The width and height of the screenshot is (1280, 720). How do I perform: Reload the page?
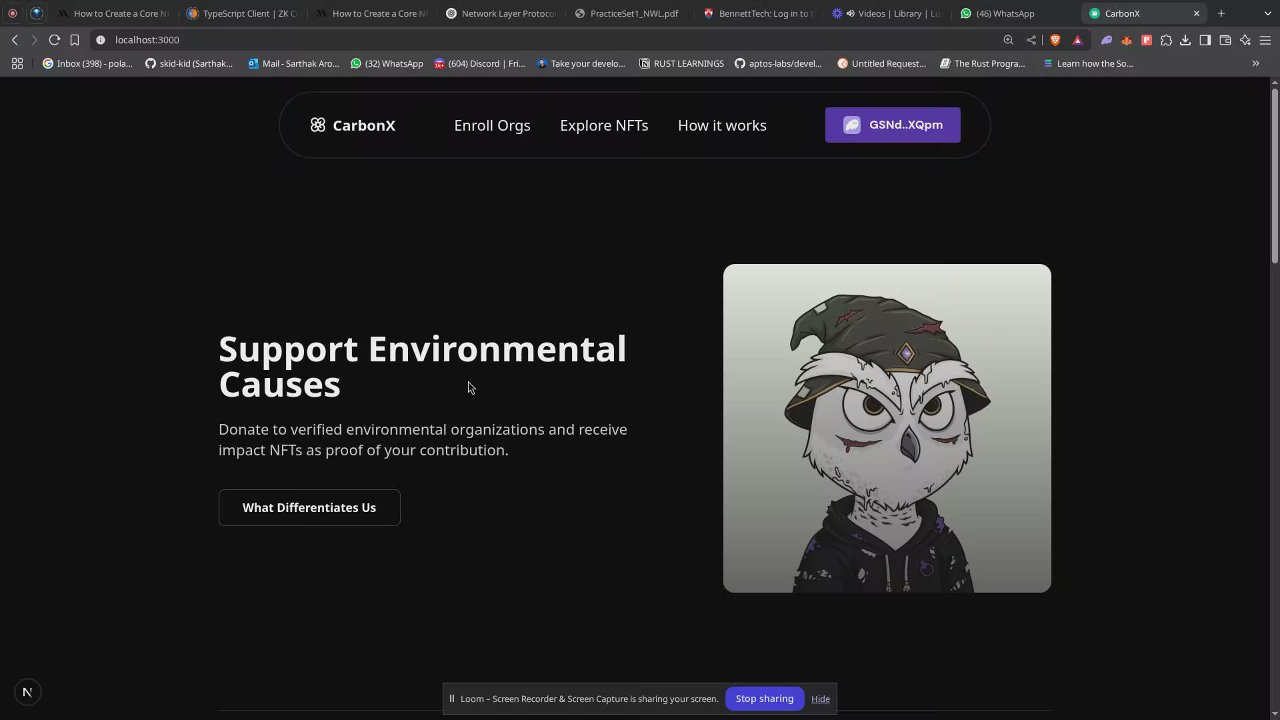(54, 40)
